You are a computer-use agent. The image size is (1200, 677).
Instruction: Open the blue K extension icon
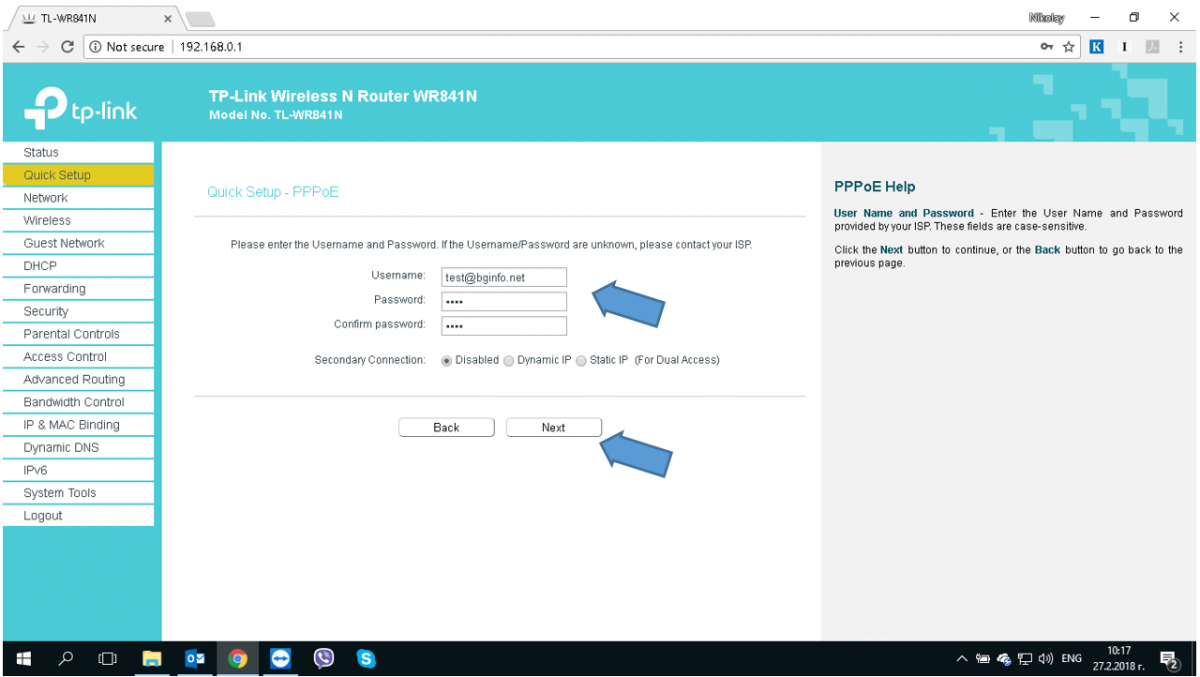pos(1097,47)
